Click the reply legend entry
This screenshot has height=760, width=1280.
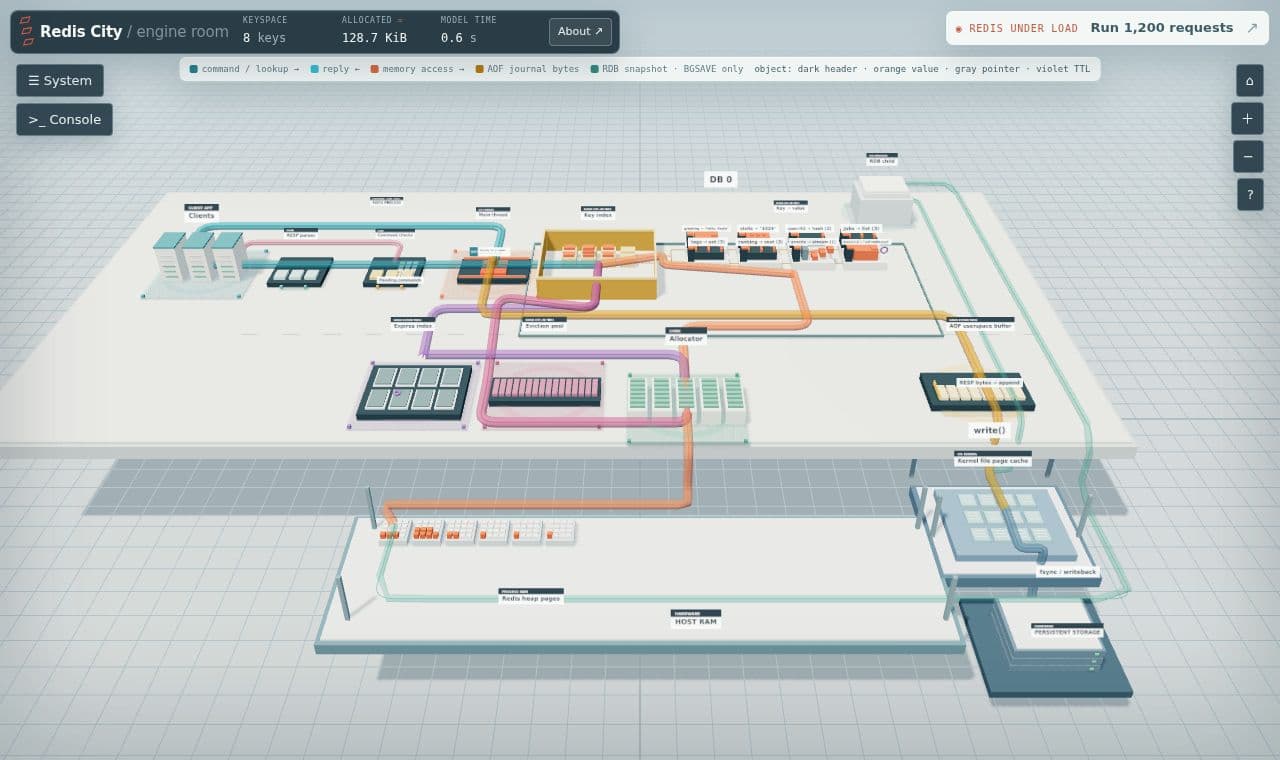335,69
